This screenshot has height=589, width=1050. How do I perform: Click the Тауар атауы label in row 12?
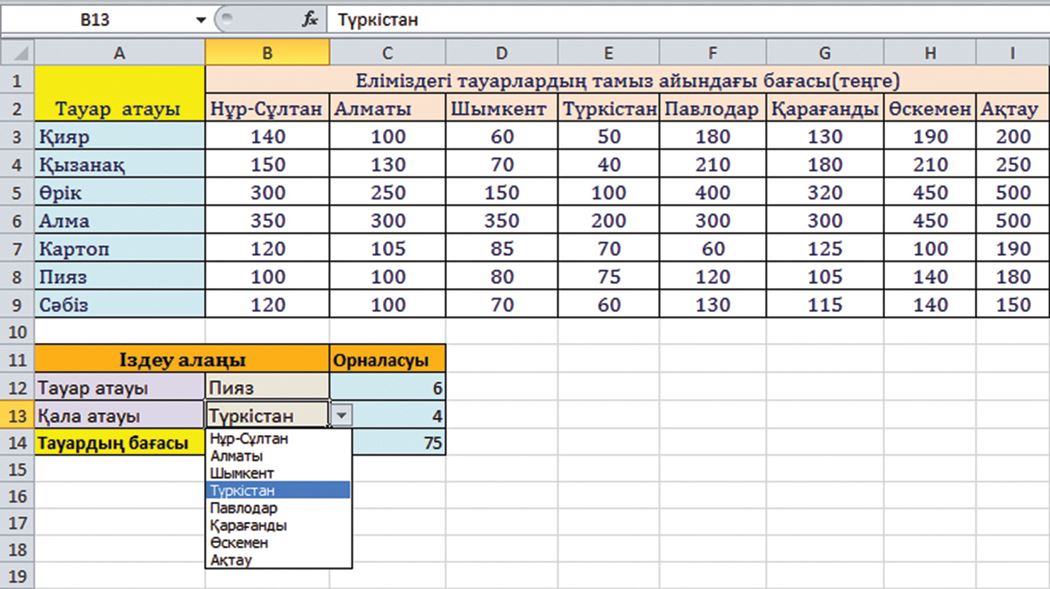point(119,388)
